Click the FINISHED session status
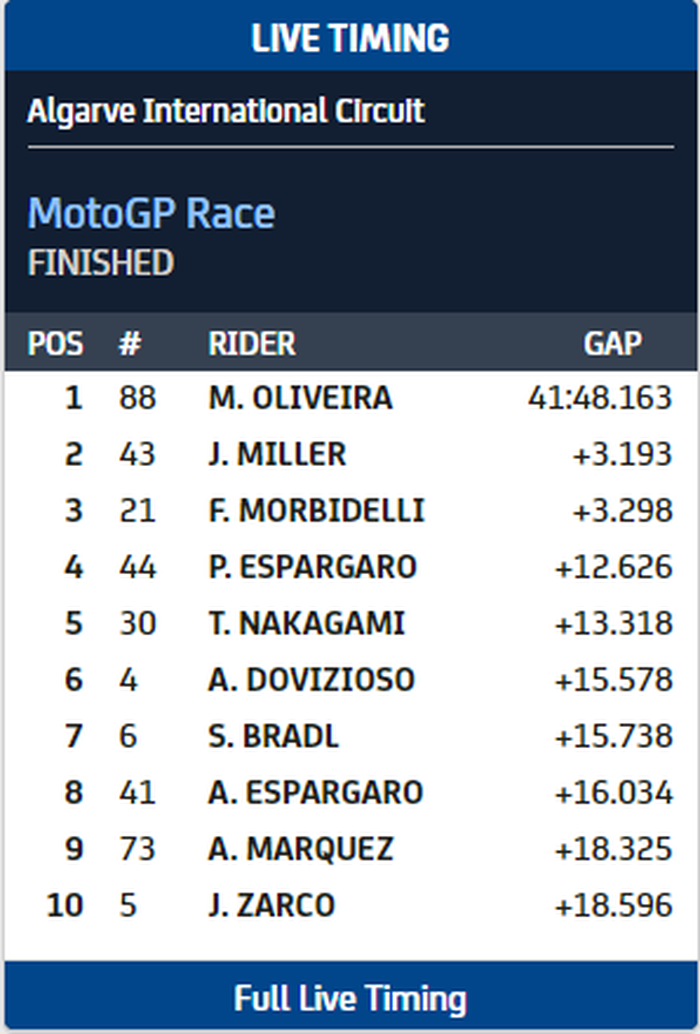Viewport: 700px width, 1034px height. coord(101,263)
